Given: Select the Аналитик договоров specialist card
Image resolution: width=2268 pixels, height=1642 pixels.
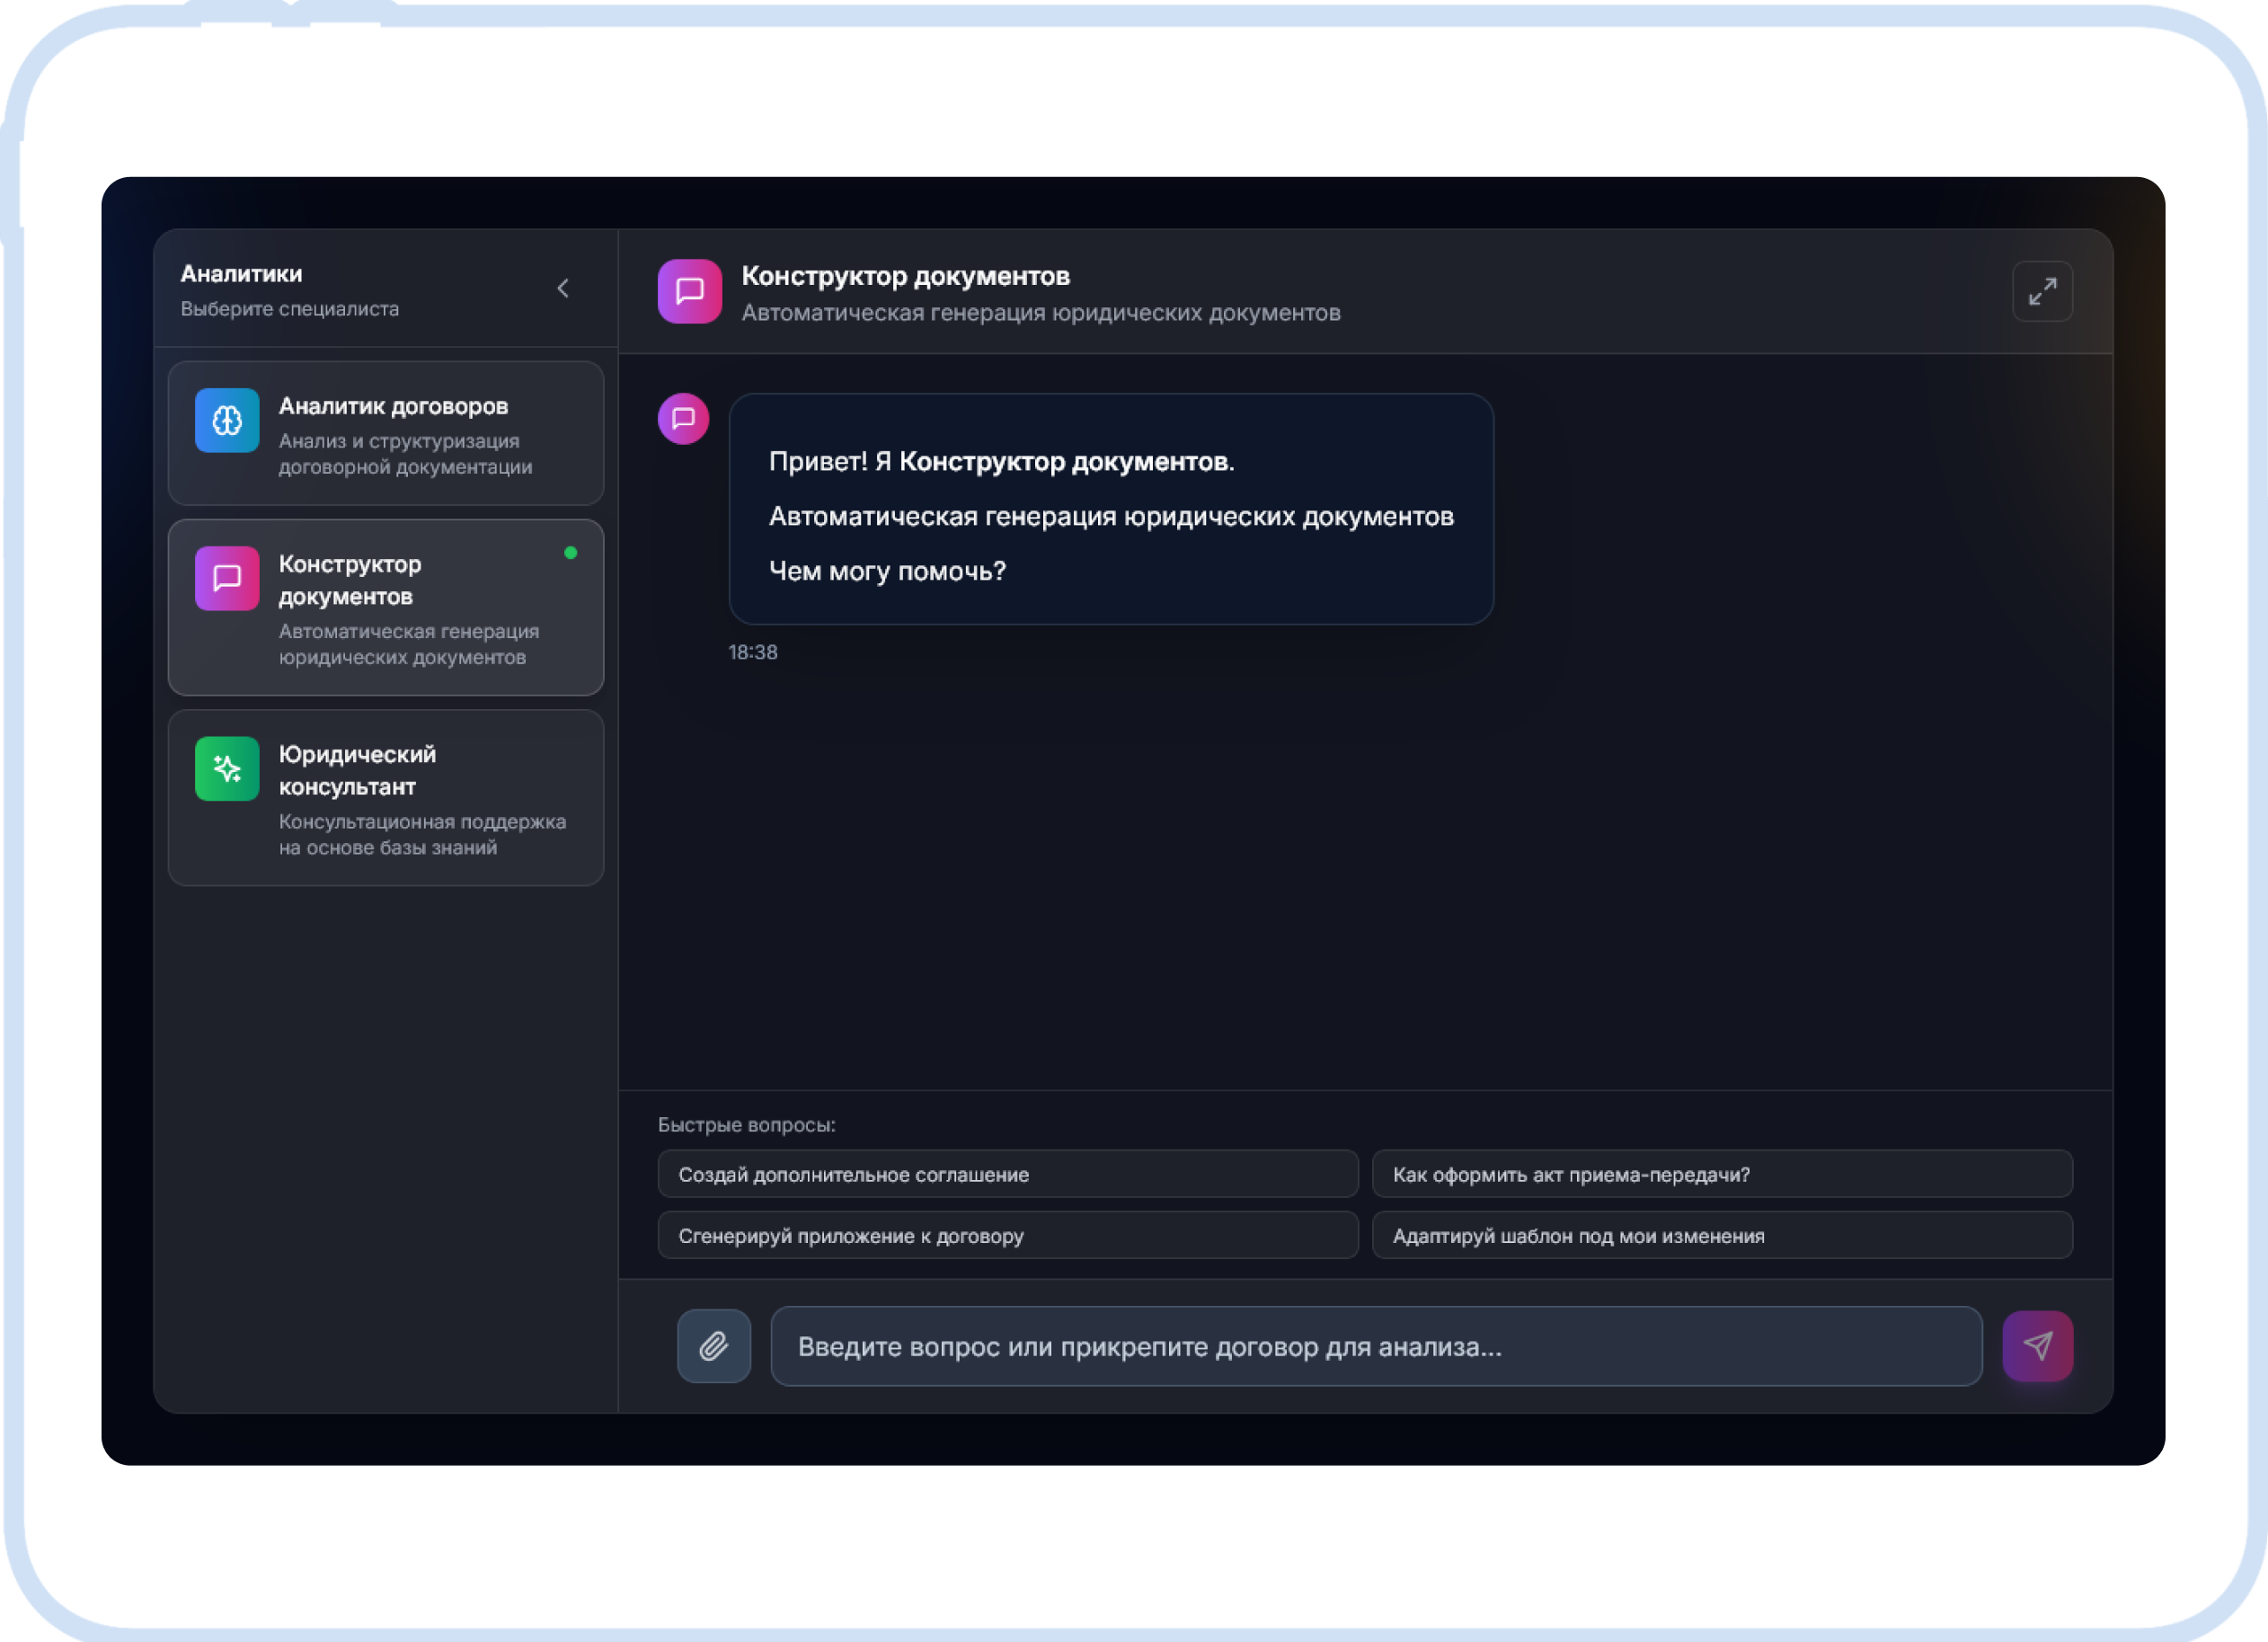Looking at the screenshot, I should [386, 434].
